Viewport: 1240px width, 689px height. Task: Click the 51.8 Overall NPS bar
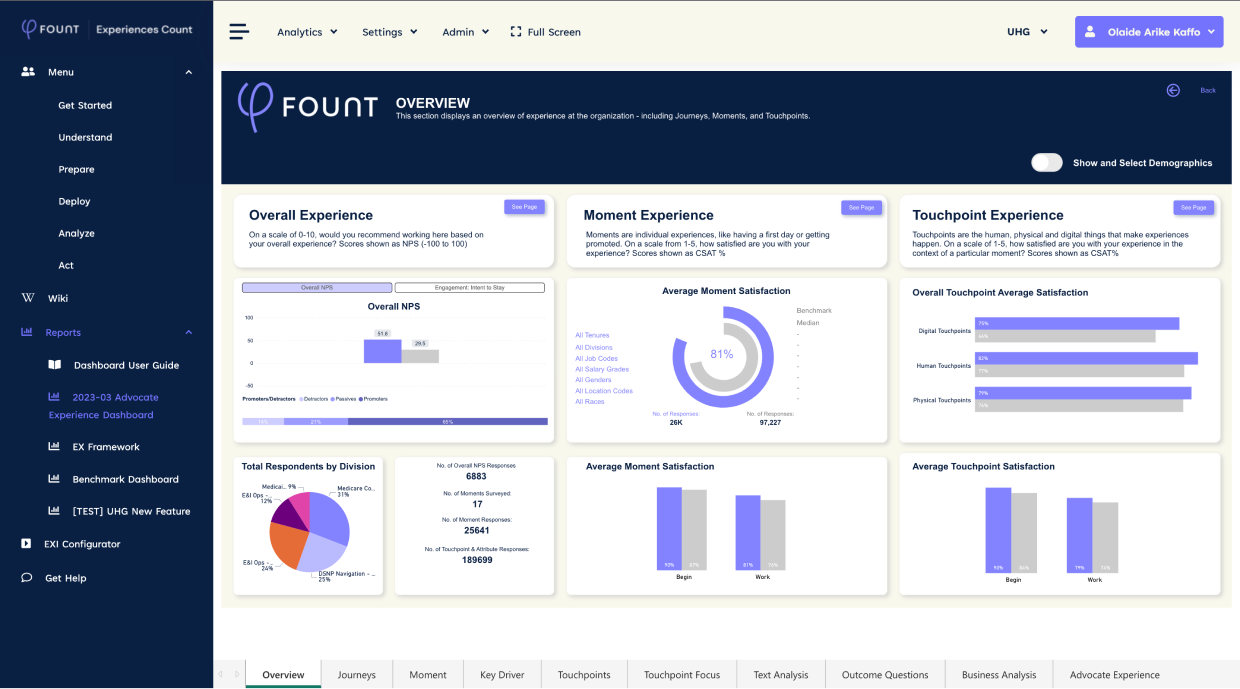click(382, 351)
